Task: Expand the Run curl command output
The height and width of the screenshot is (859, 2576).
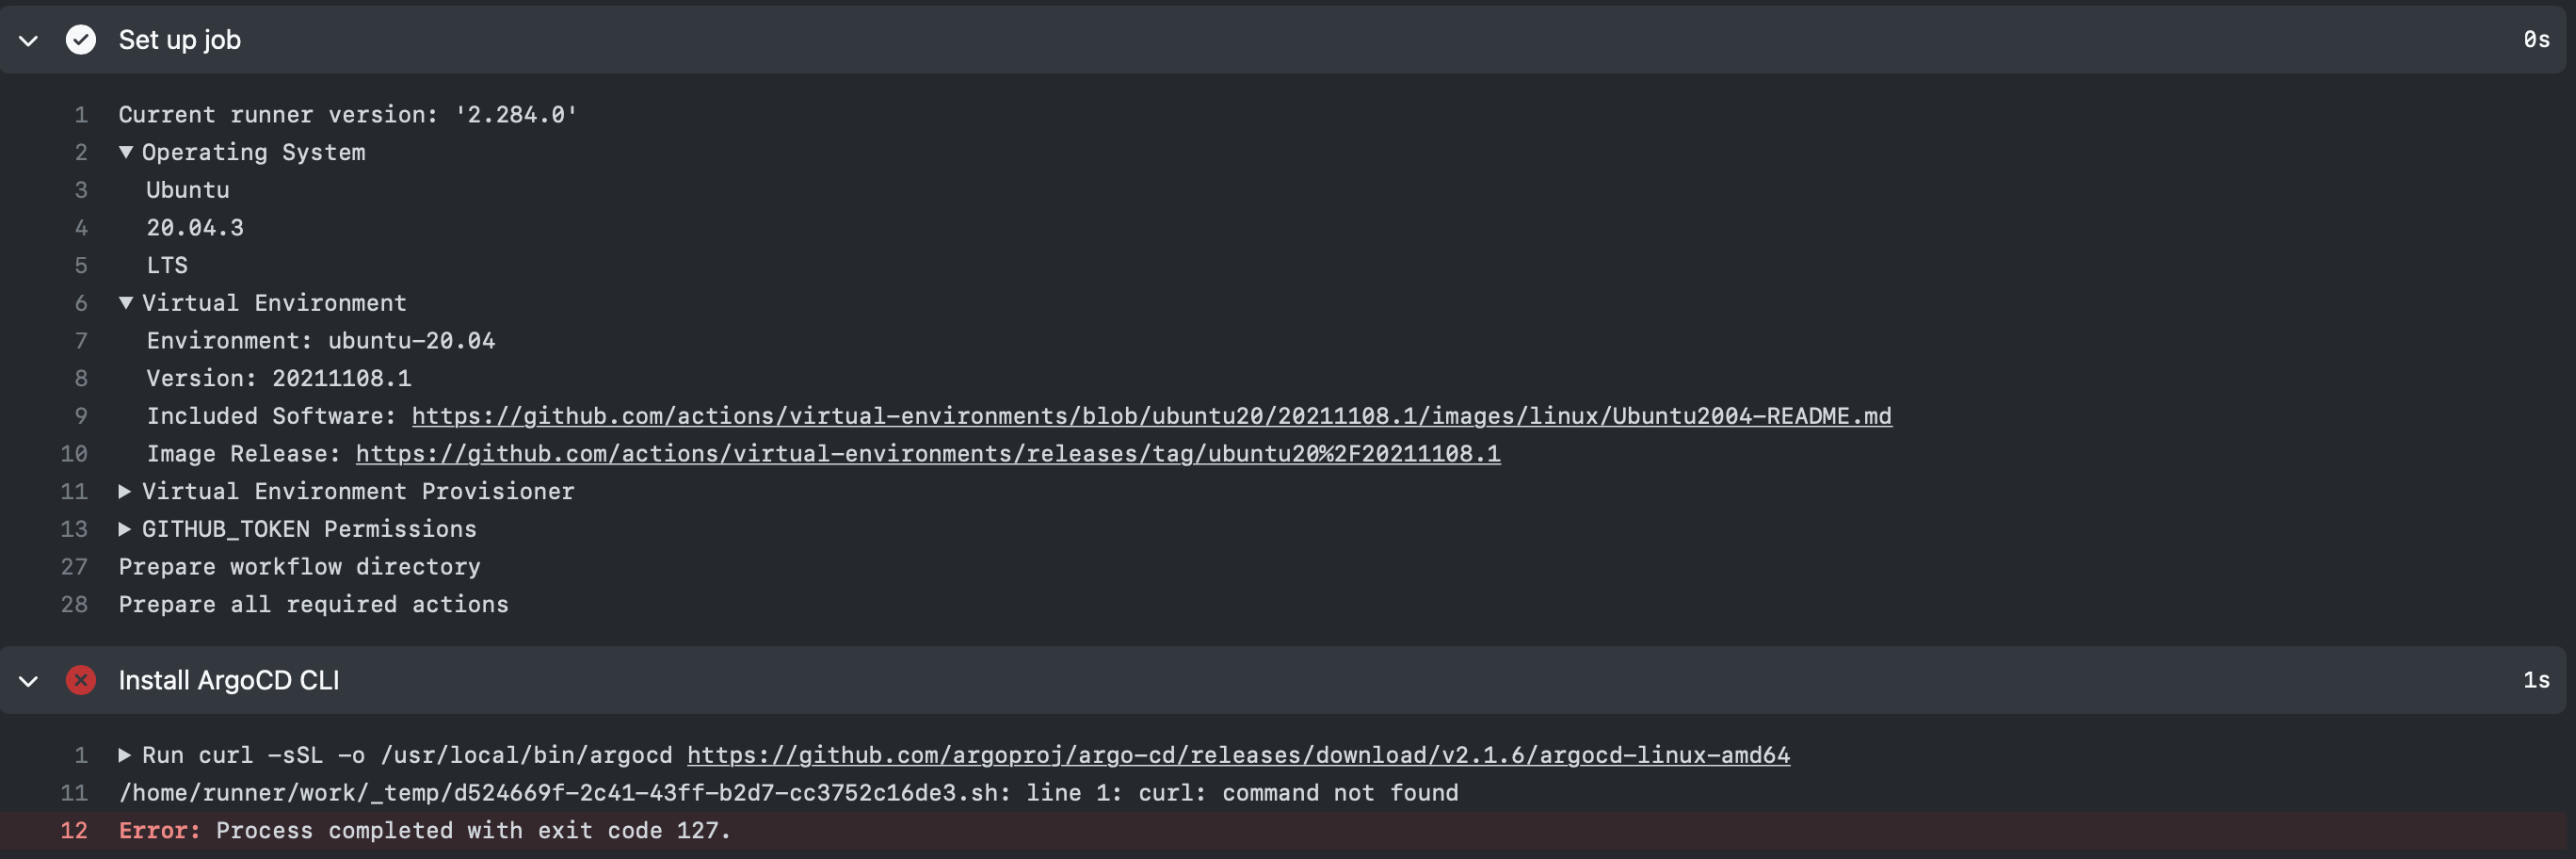Action: coord(125,755)
